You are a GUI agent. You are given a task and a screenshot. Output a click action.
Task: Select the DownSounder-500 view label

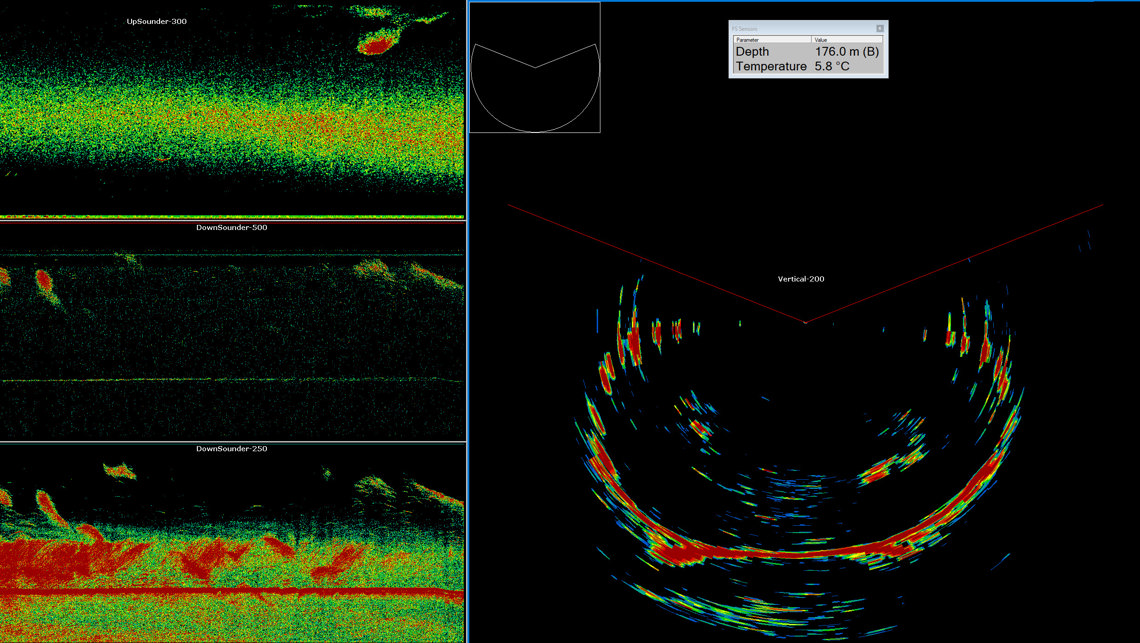coord(232,227)
